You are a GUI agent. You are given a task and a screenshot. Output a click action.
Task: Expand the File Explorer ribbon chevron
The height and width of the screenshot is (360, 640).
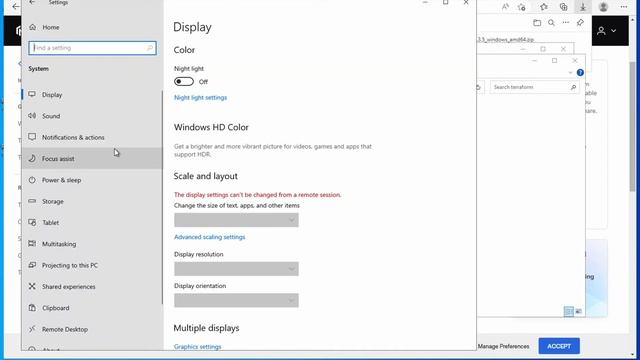(570, 73)
